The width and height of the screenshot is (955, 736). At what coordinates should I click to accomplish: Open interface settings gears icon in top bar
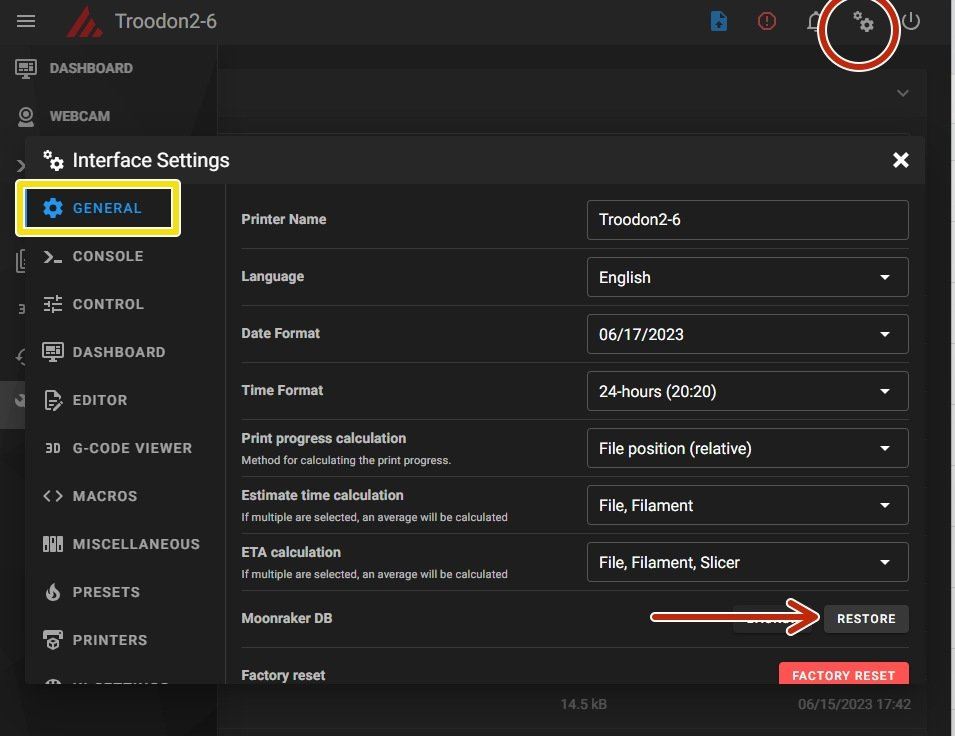tap(862, 21)
